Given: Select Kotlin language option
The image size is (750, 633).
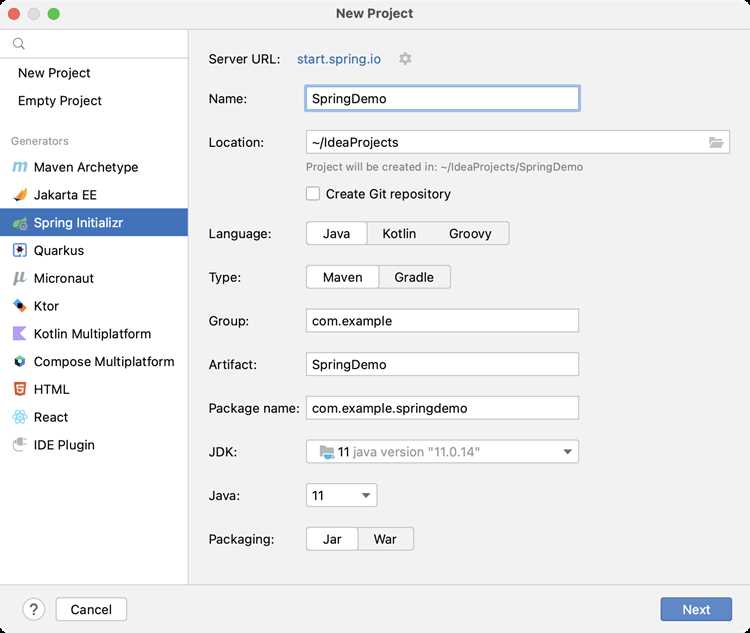Looking at the screenshot, I should (x=399, y=233).
